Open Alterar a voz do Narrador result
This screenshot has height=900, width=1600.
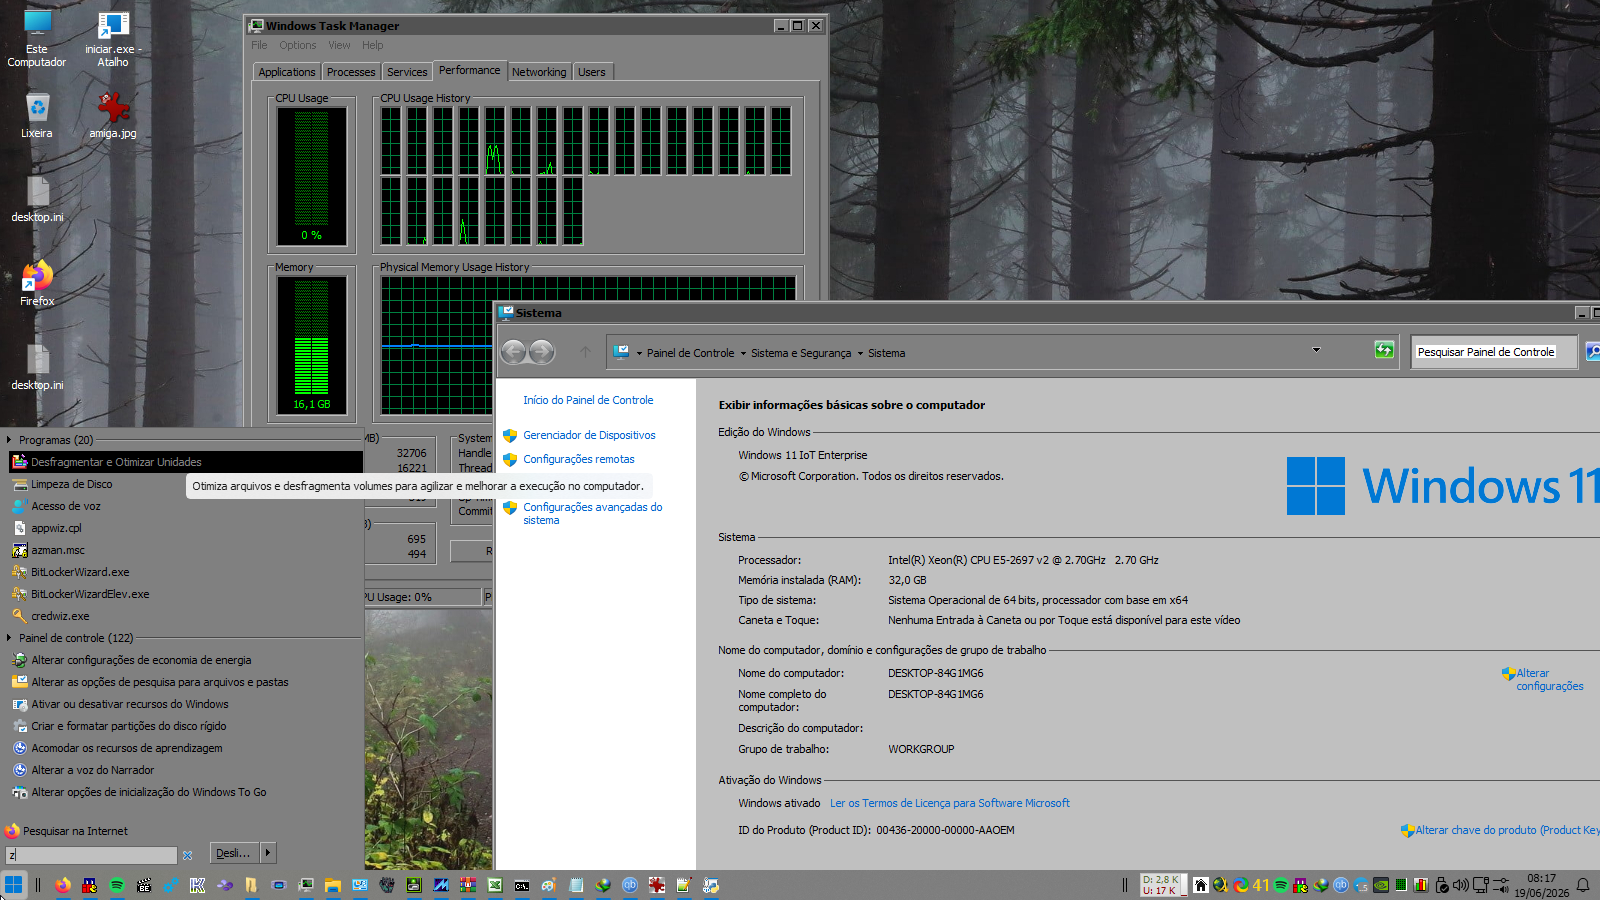point(186,770)
